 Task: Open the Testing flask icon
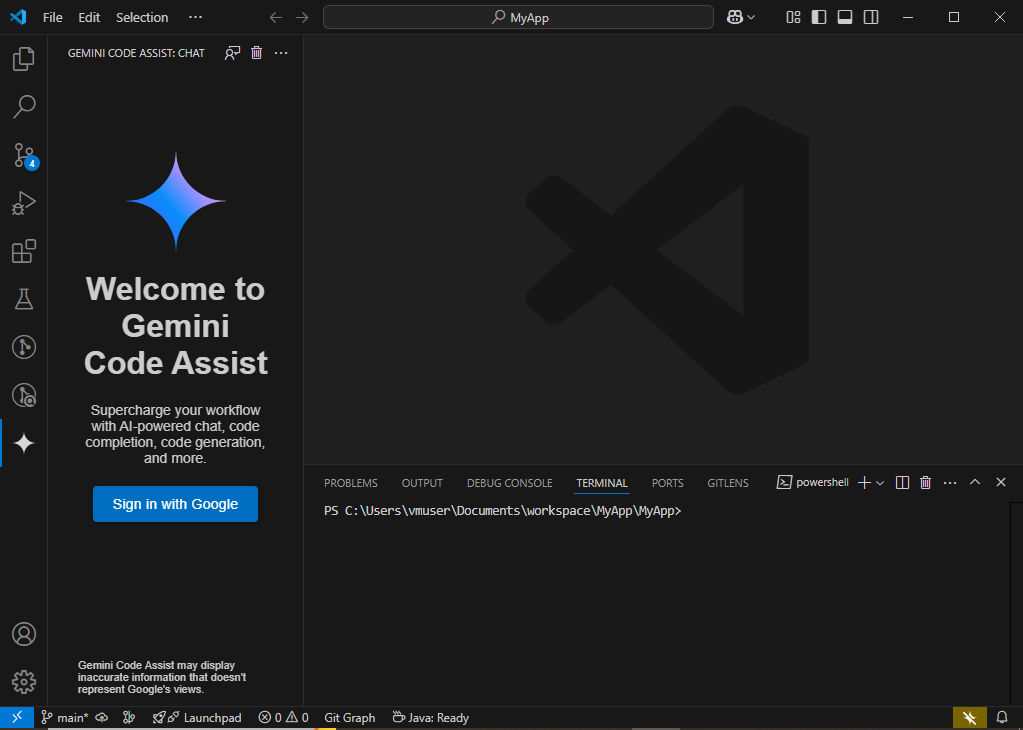click(23, 299)
